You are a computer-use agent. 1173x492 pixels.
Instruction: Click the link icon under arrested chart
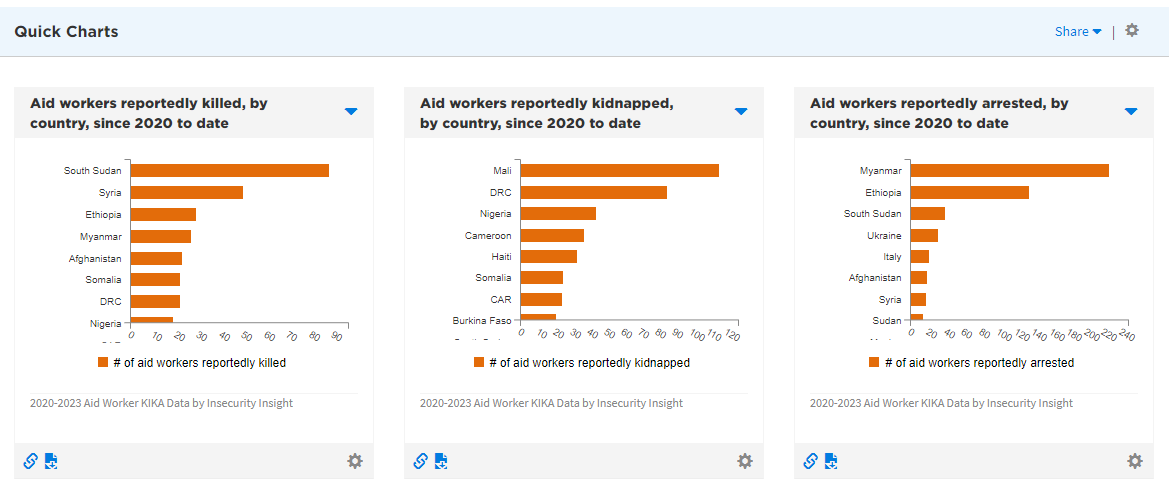coord(810,461)
